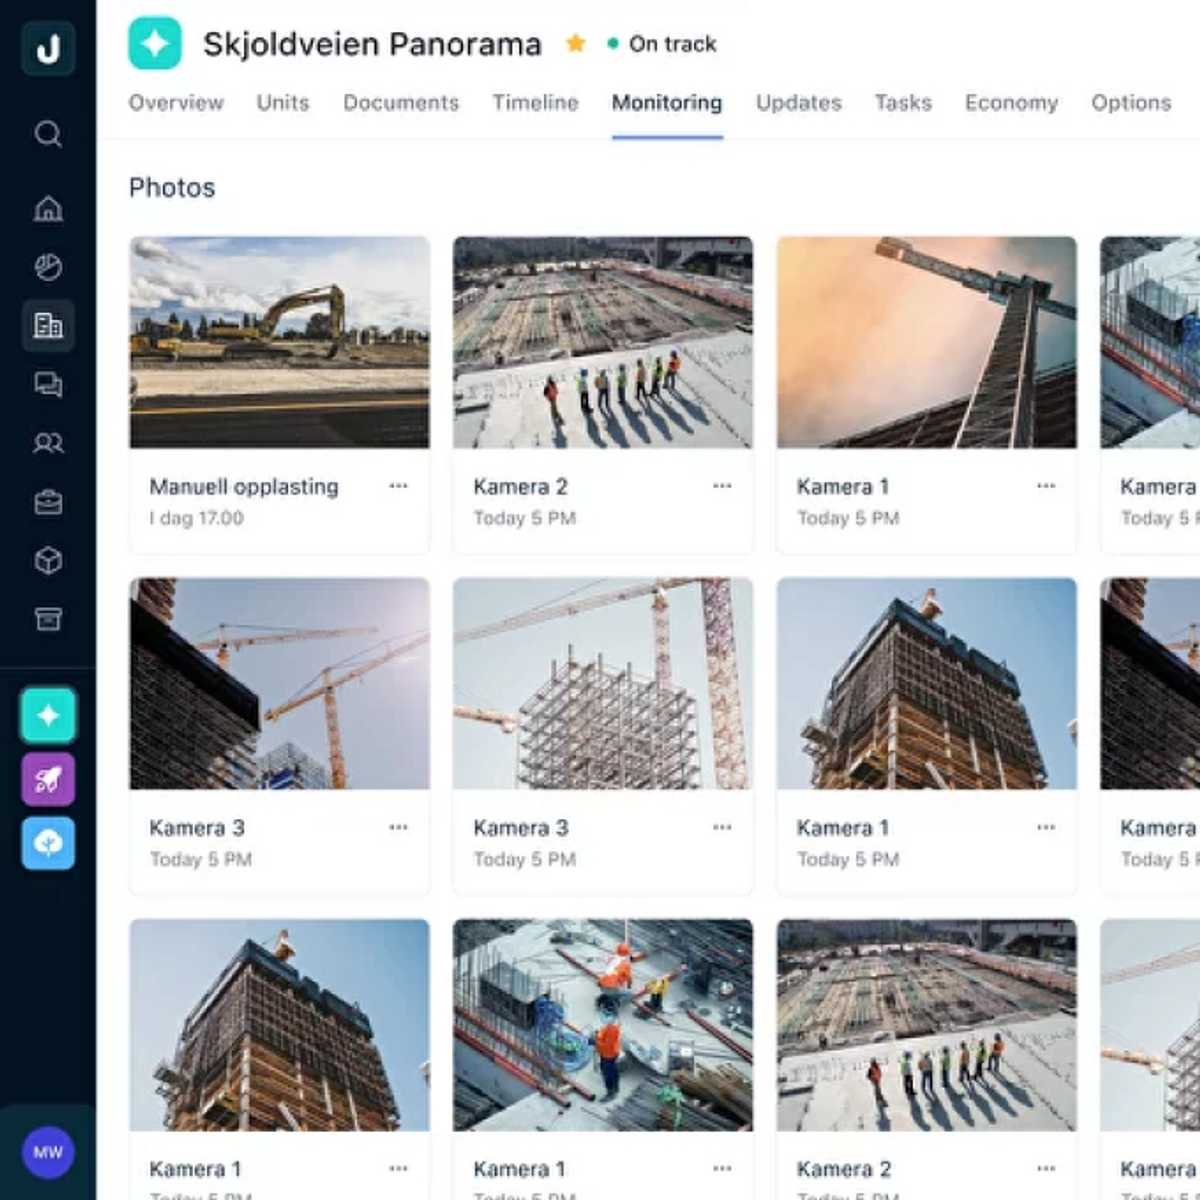The height and width of the screenshot is (1200, 1200).
Task: Click the briefcase icon in the sidebar
Action: pos(48,502)
